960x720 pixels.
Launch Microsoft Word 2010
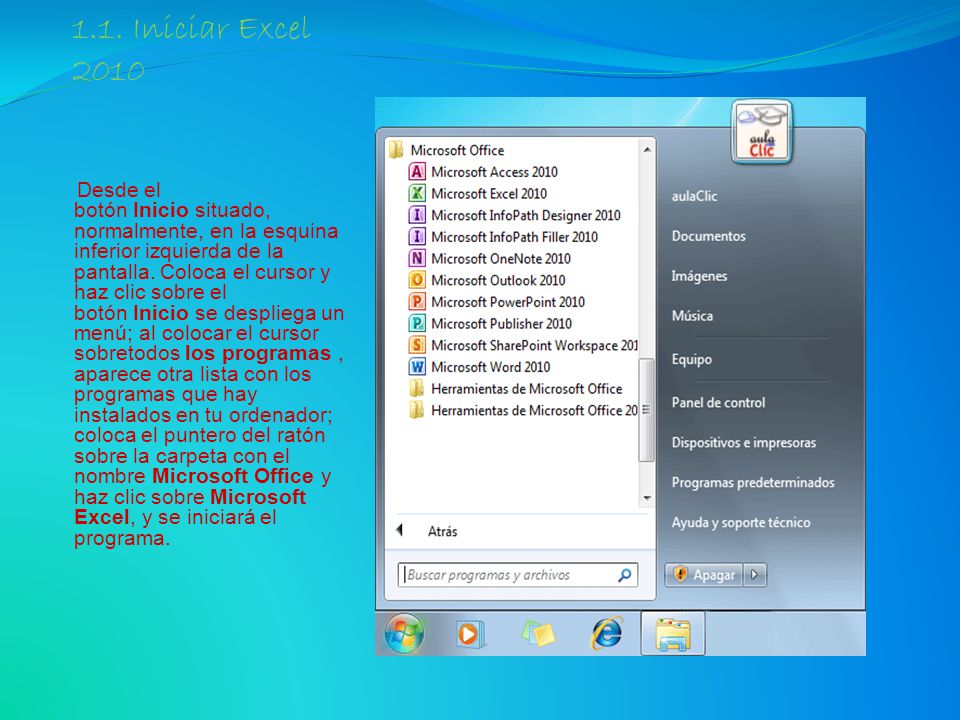pos(490,367)
